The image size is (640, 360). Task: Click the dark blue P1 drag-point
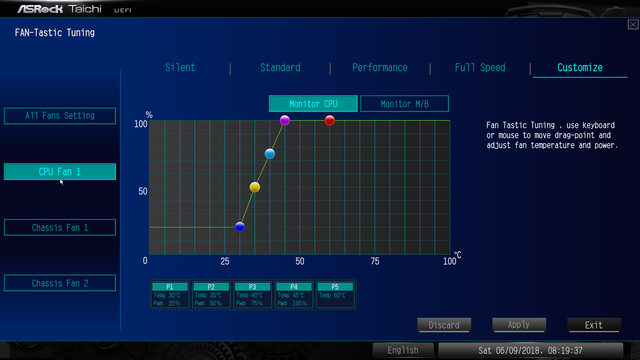click(x=240, y=227)
